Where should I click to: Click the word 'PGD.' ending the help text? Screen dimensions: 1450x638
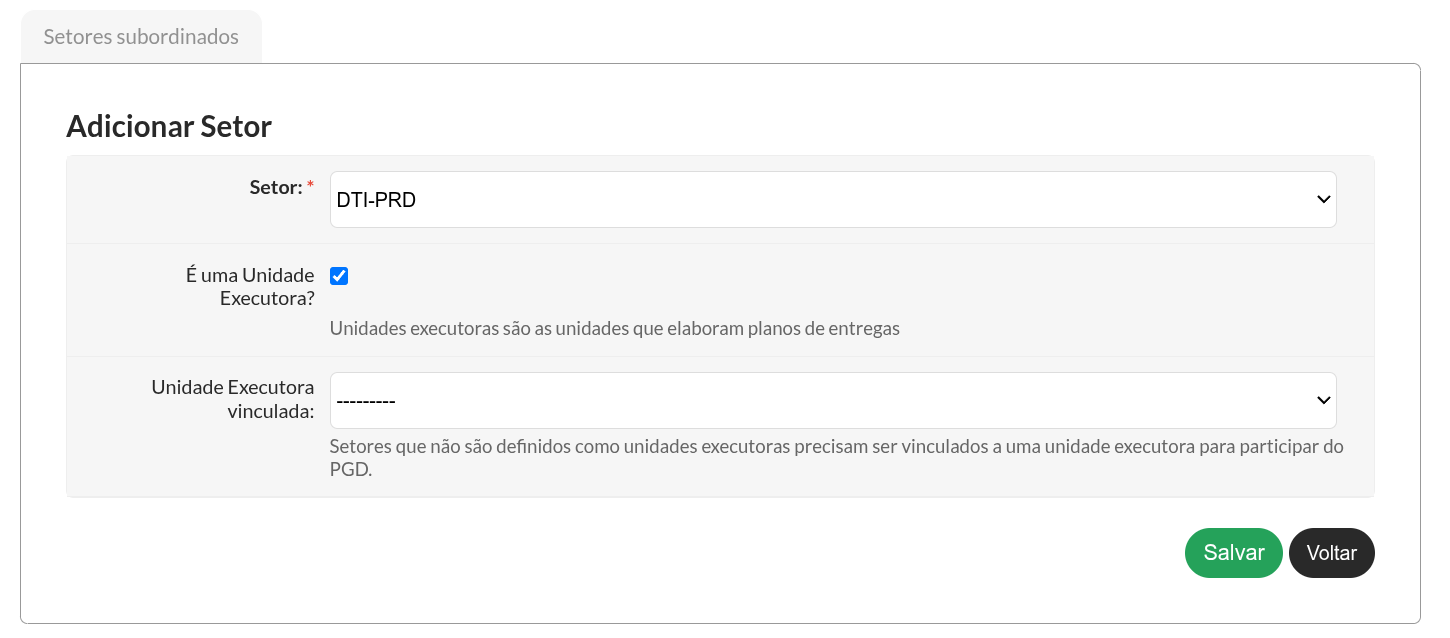click(351, 470)
